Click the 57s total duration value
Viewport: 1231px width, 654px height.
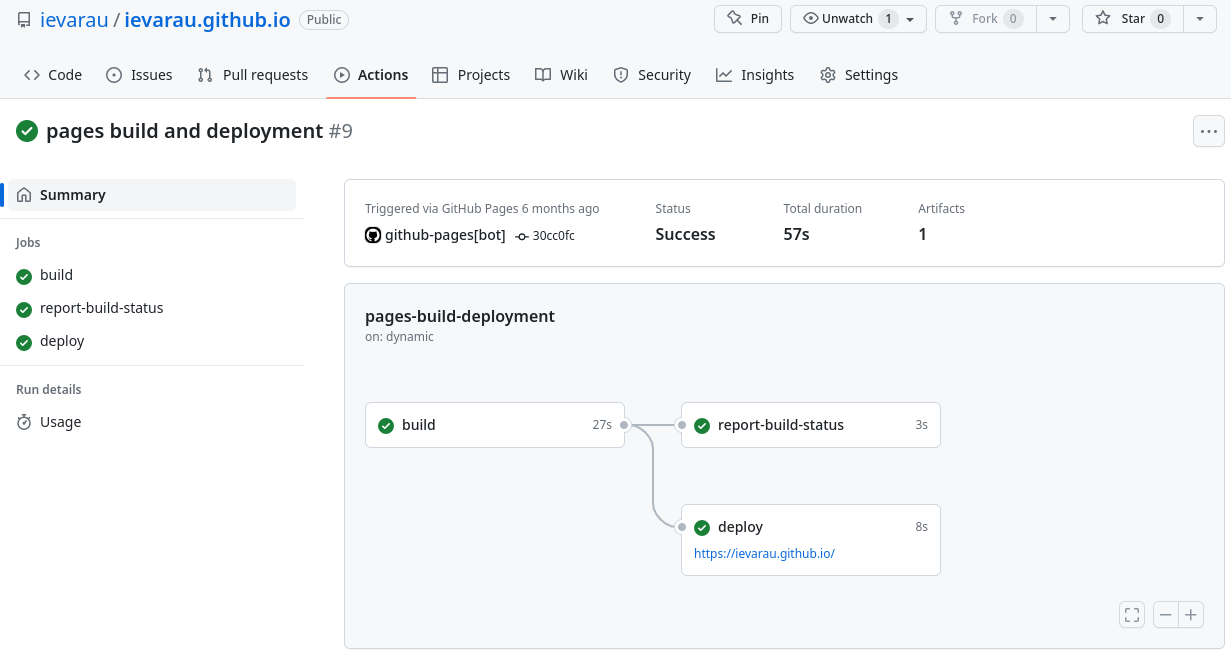click(x=796, y=234)
